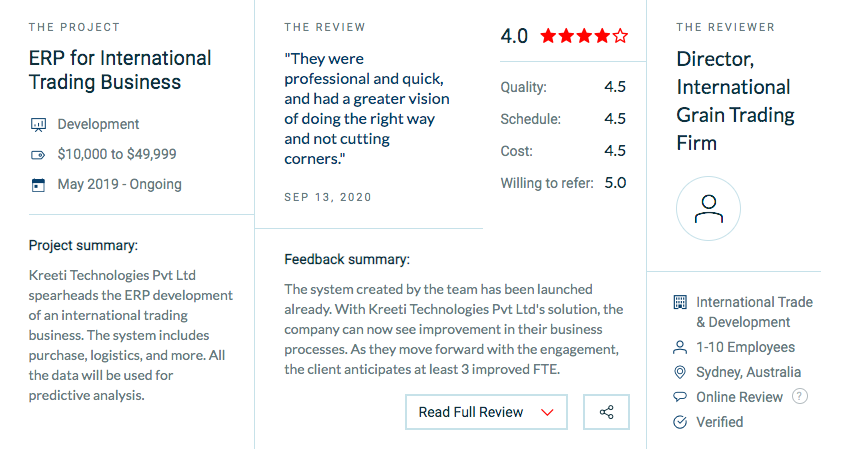
Task: Click the share icon button
Action: click(x=606, y=412)
